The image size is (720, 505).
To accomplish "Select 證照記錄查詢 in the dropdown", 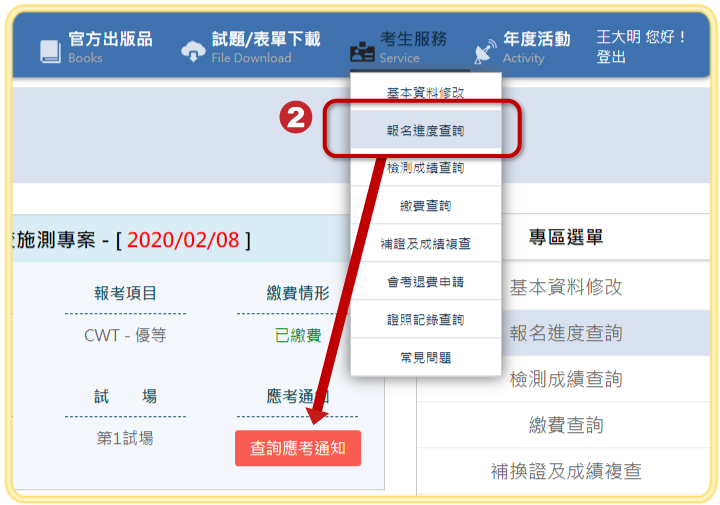I will click(x=426, y=320).
